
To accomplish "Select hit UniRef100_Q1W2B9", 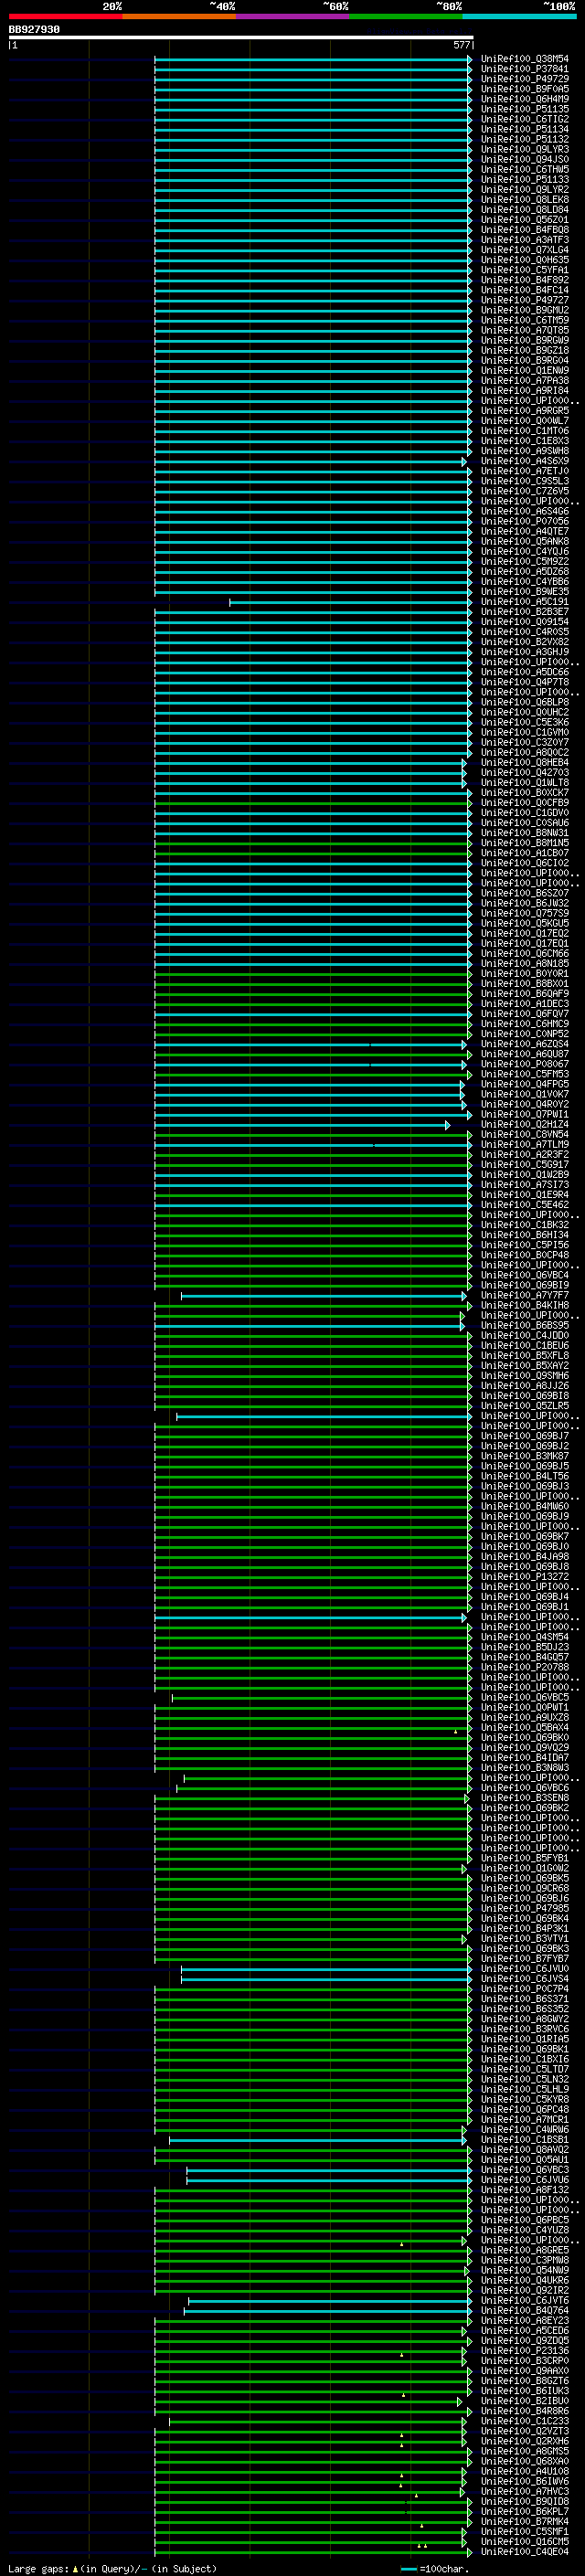I will pos(525,1175).
